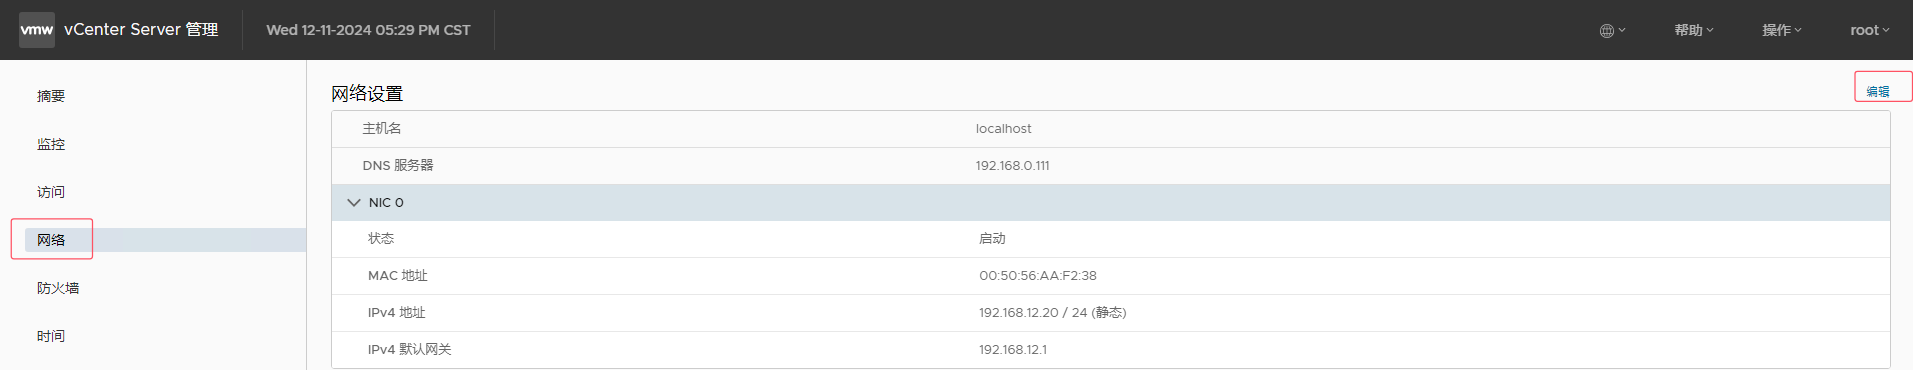Viewport: 1913px width, 370px height.
Task: Open the globe language selector
Action: (1612, 30)
